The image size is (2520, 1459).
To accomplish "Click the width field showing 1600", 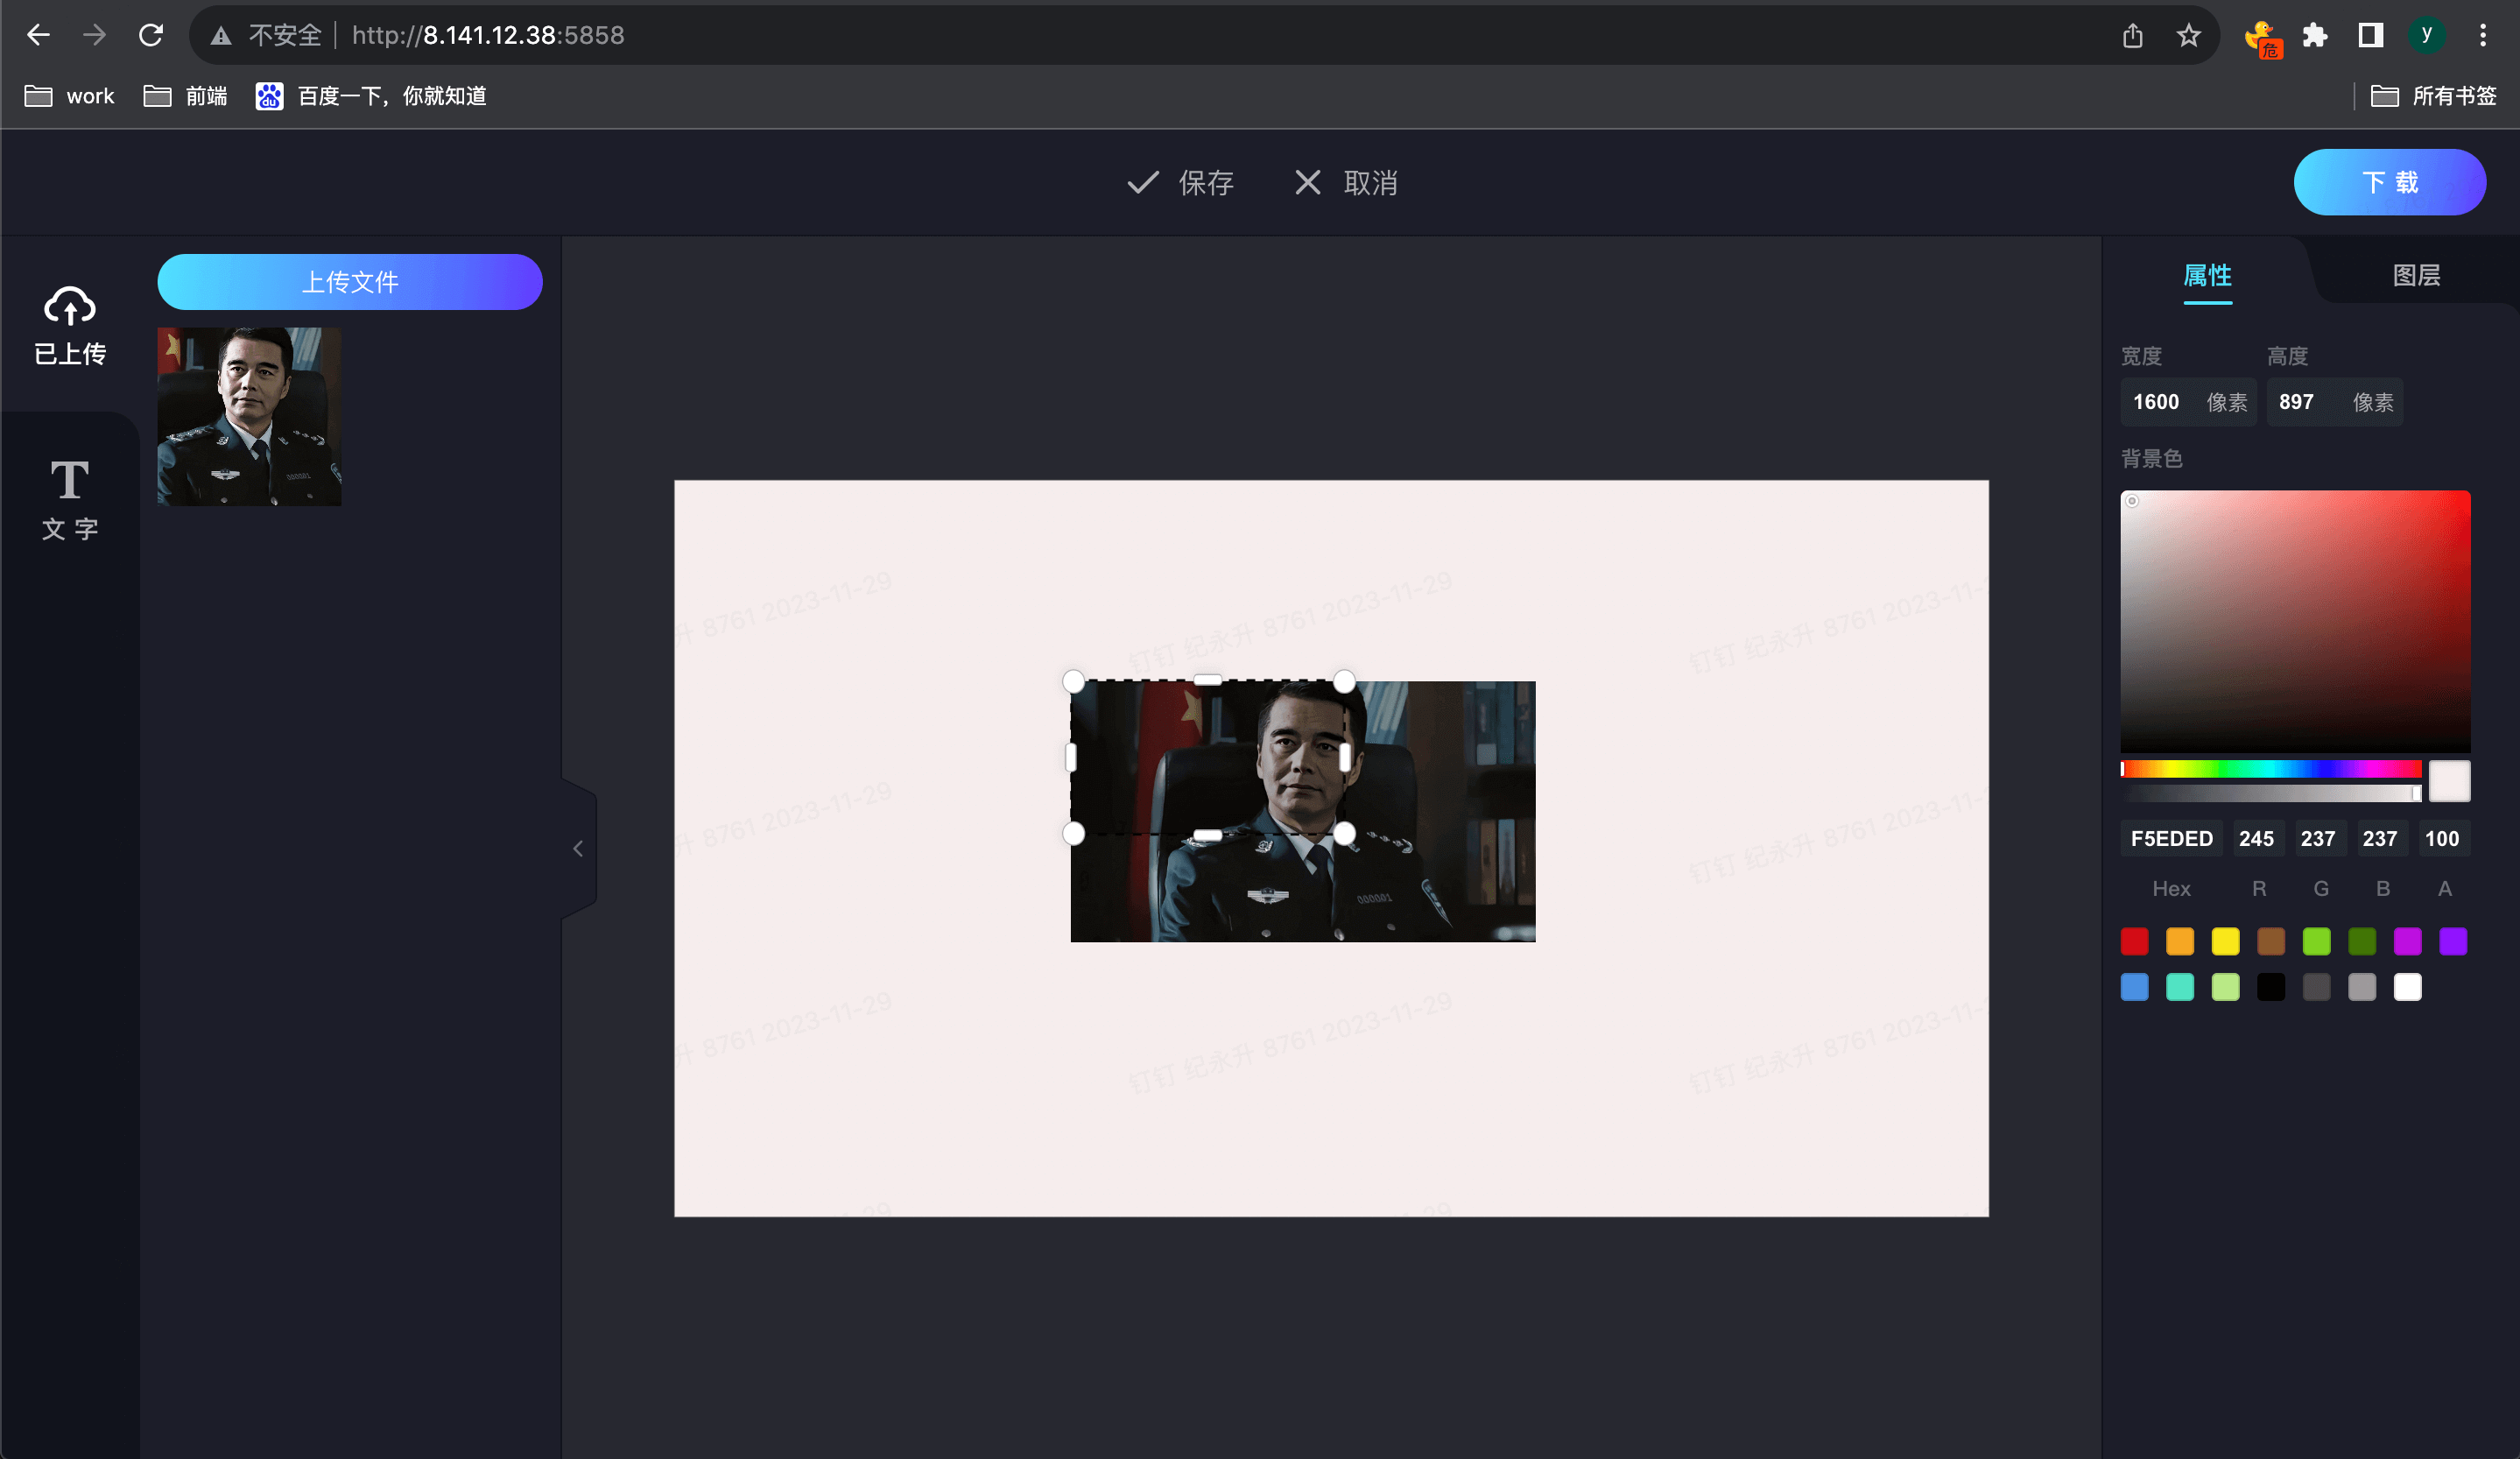I will 2188,402.
